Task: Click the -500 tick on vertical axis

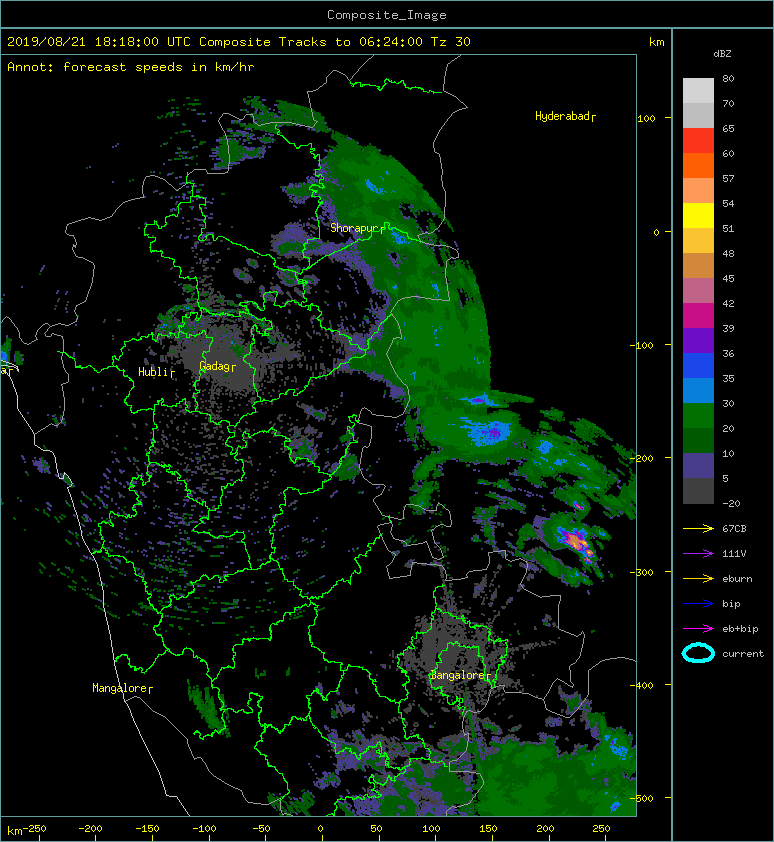Action: 641,799
